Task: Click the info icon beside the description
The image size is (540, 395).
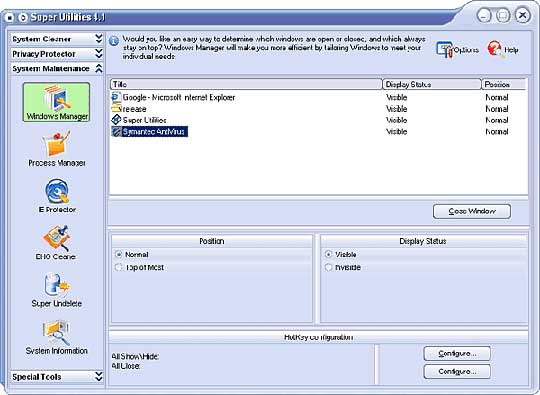Action: pos(114,41)
